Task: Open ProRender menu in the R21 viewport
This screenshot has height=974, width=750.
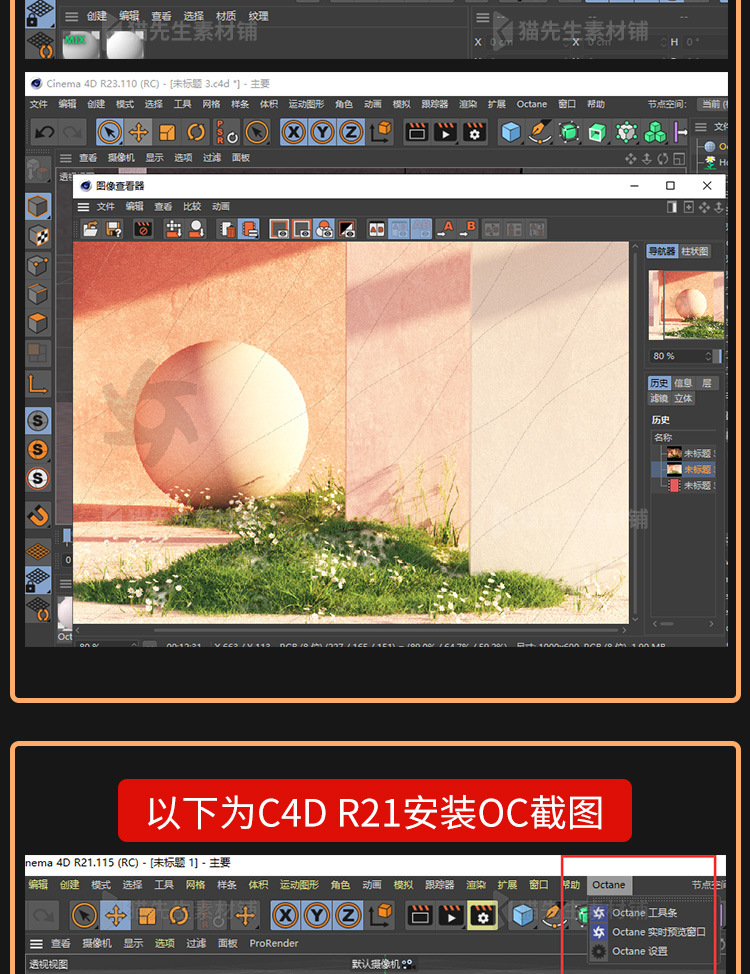Action: 273,943
